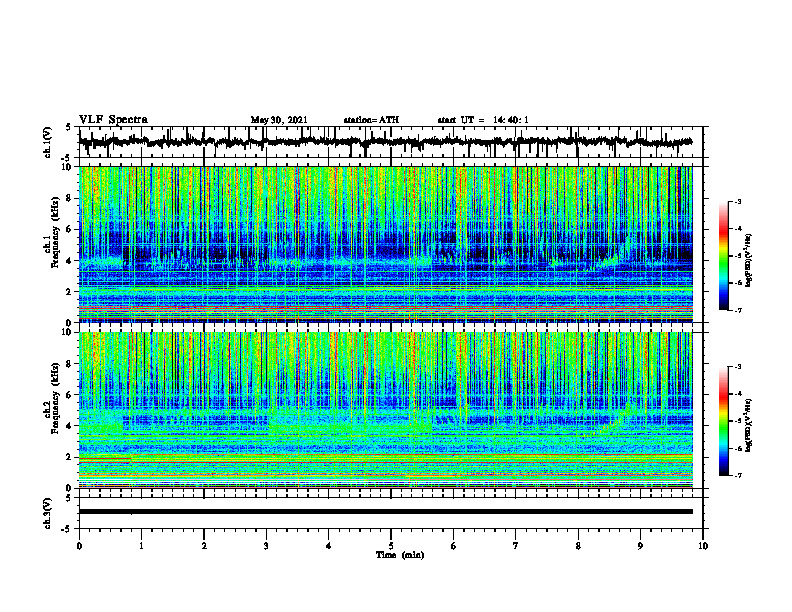Click the "-7" tick on ch.2 colorbar
This screenshot has width=792, height=612.
(x=738, y=475)
